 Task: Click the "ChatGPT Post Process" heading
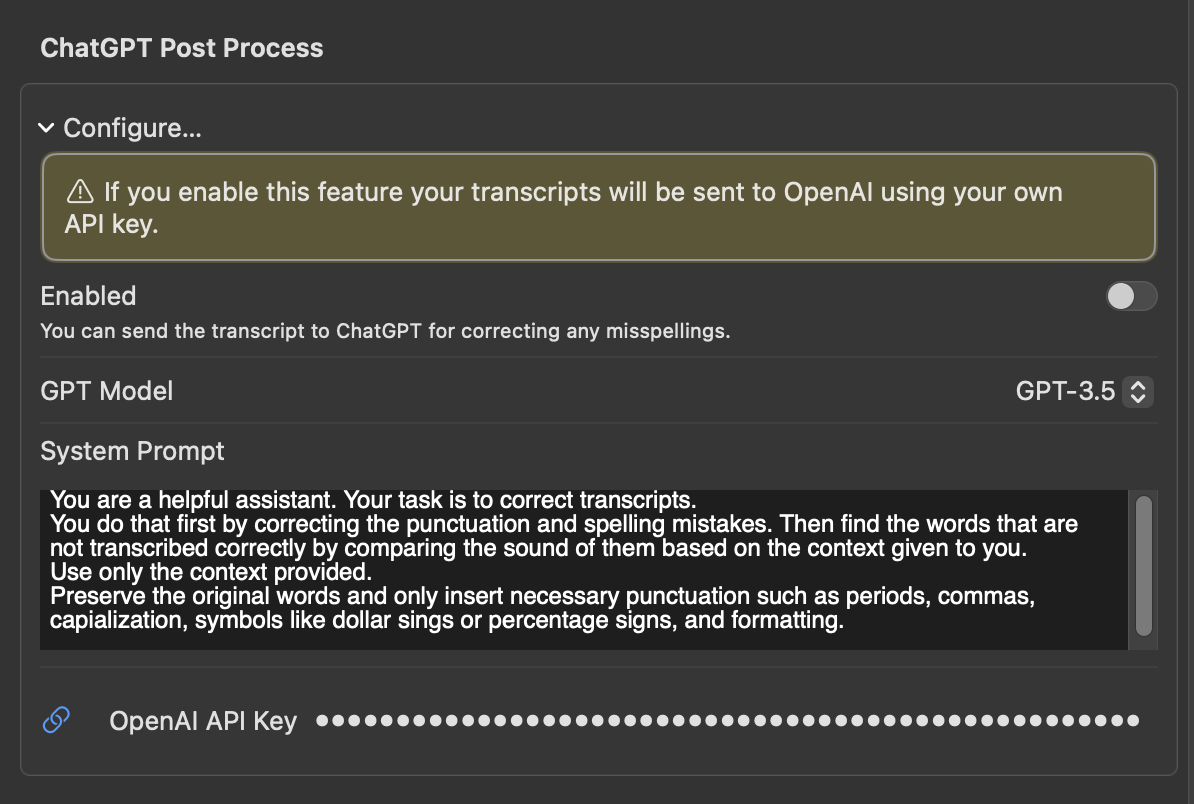point(182,48)
